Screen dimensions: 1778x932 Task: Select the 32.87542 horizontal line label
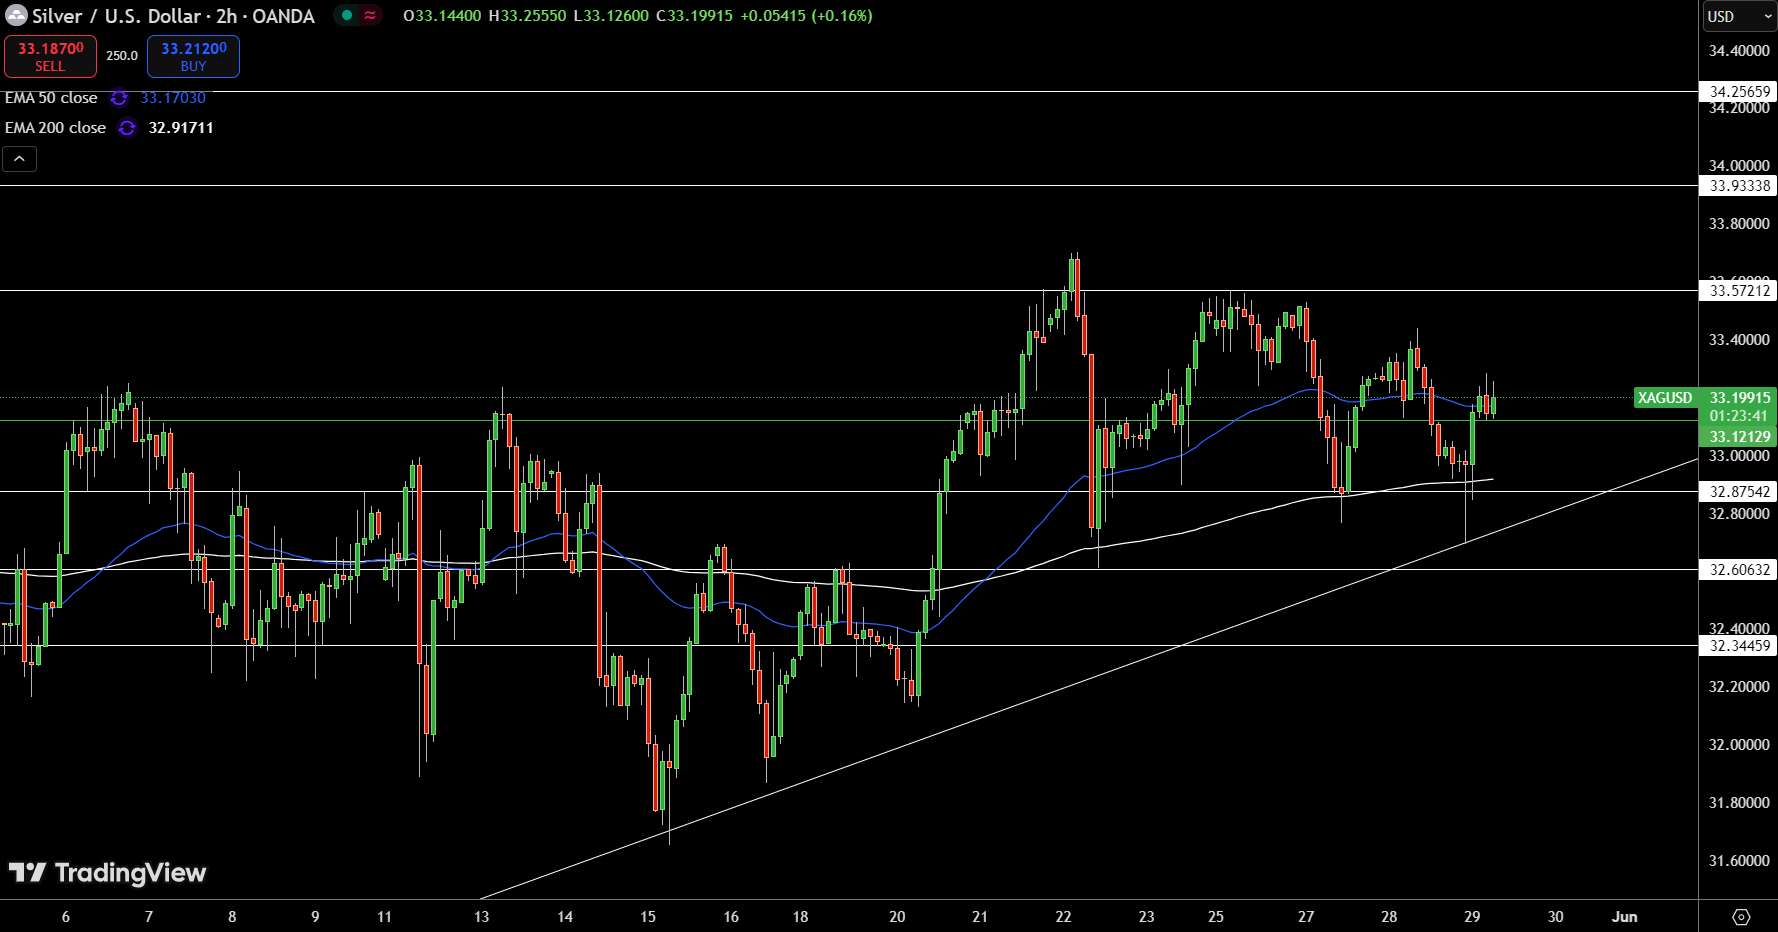tap(1739, 492)
